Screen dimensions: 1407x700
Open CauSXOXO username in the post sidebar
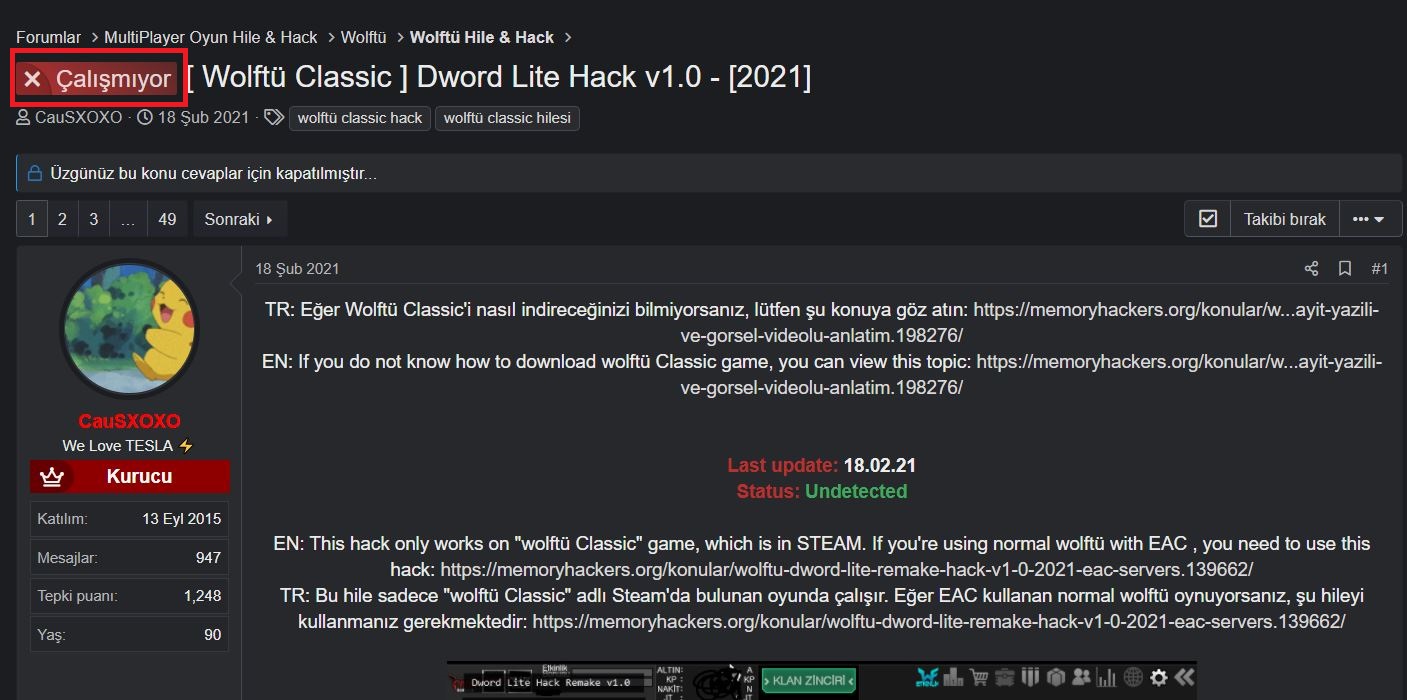click(x=129, y=421)
